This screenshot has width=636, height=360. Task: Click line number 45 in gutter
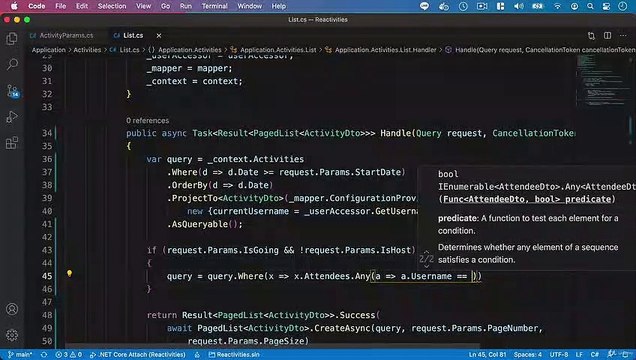click(x=47, y=276)
